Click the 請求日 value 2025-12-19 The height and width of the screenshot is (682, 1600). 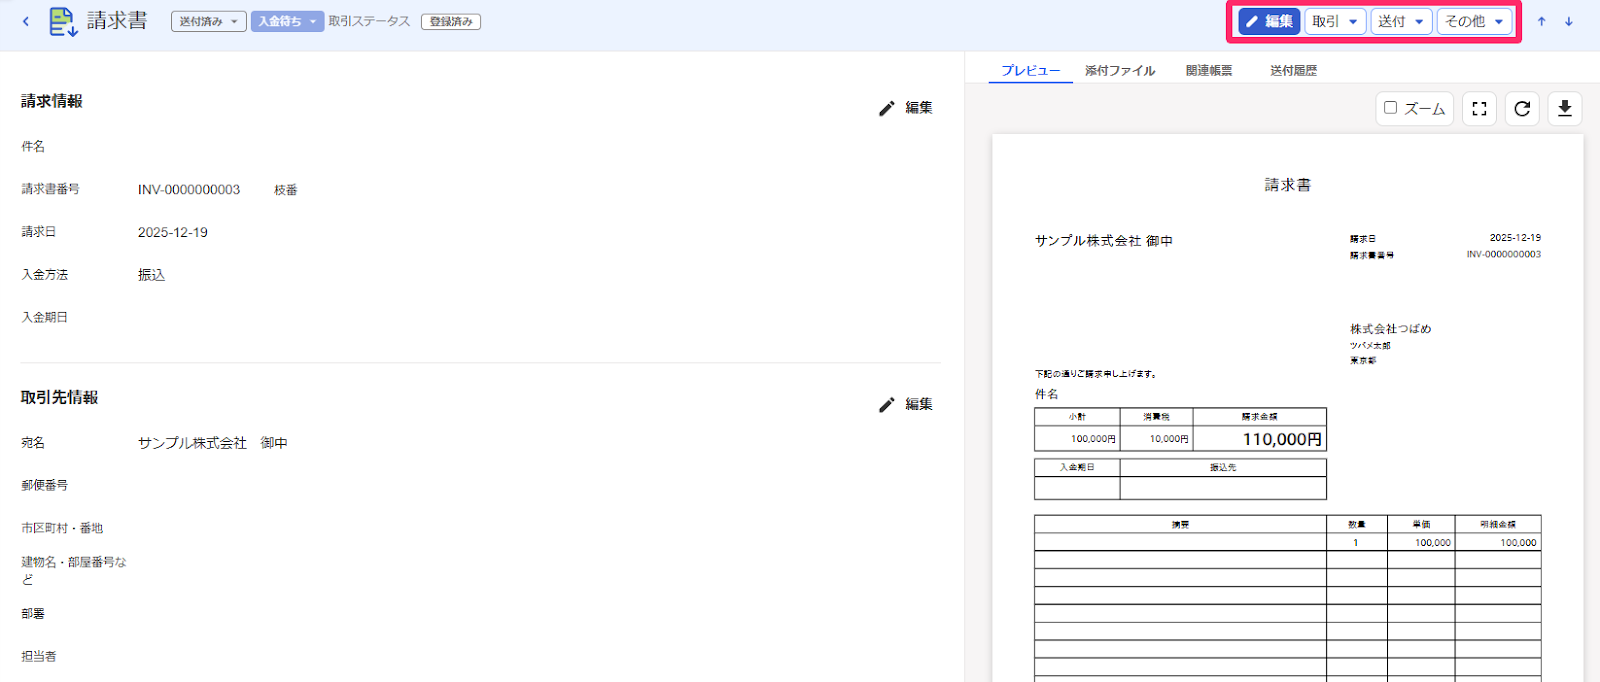(173, 232)
